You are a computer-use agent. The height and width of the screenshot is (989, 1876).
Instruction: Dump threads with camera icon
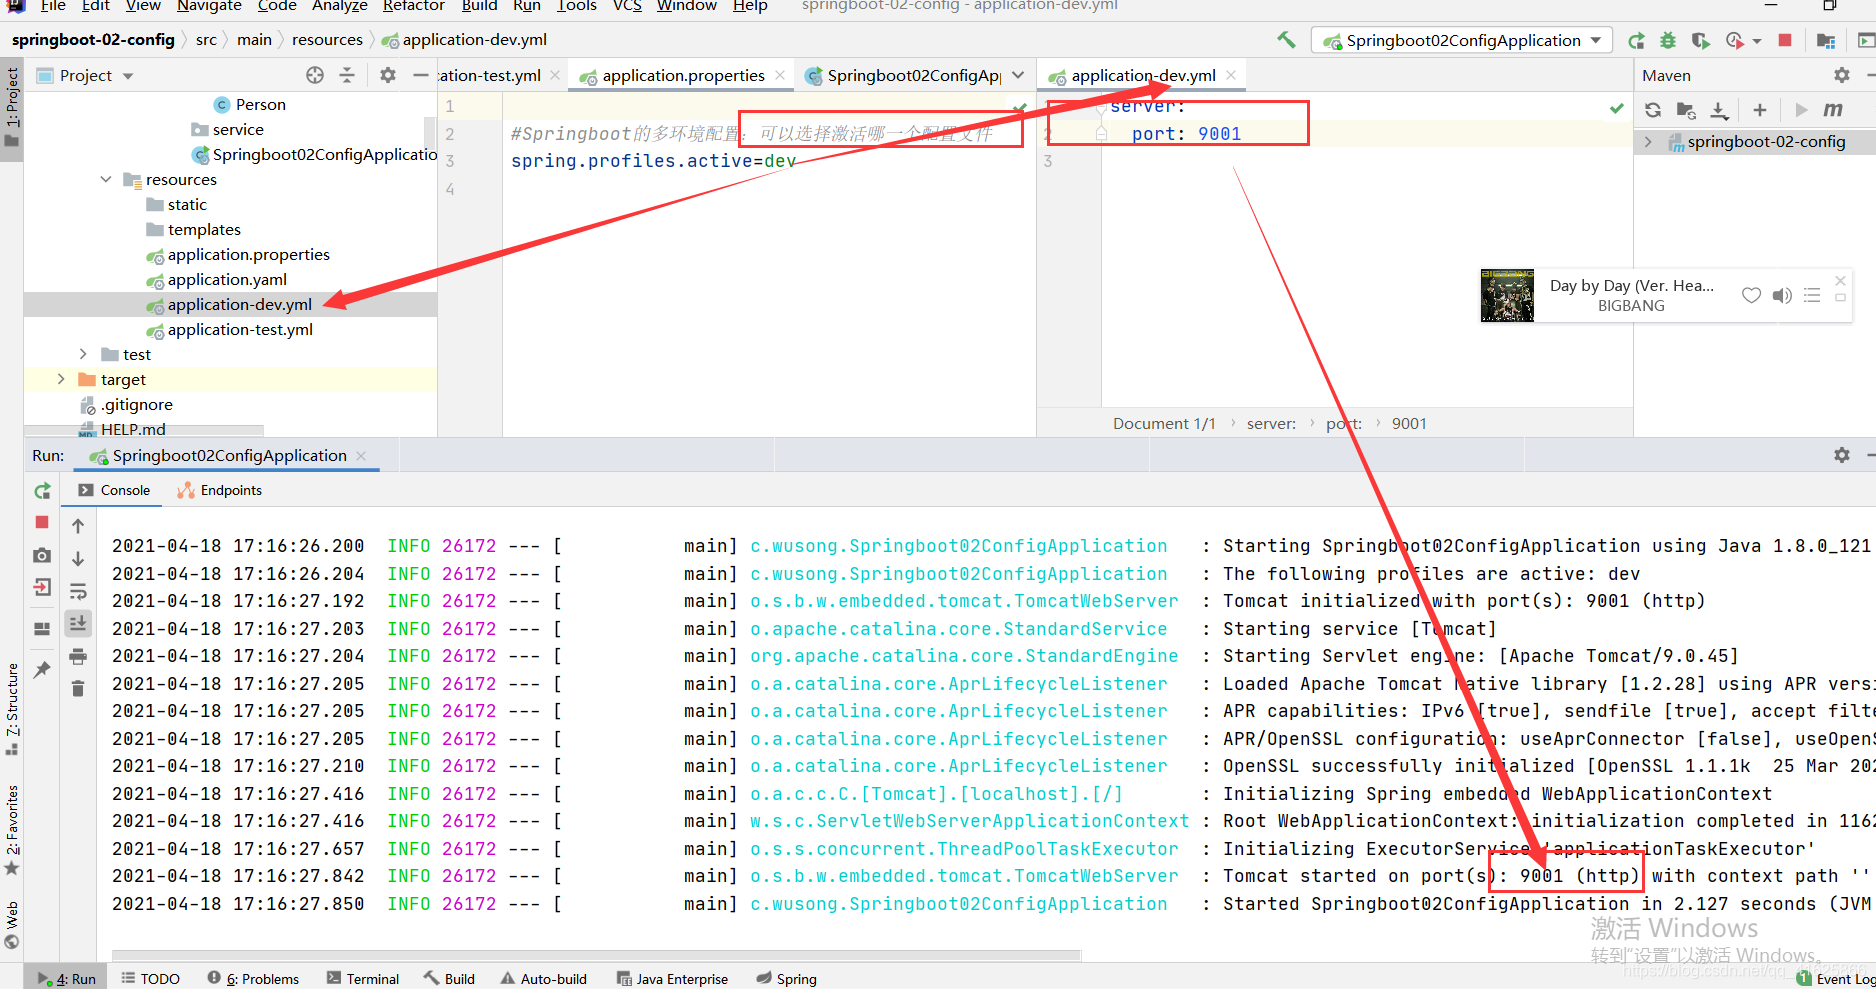(x=42, y=555)
